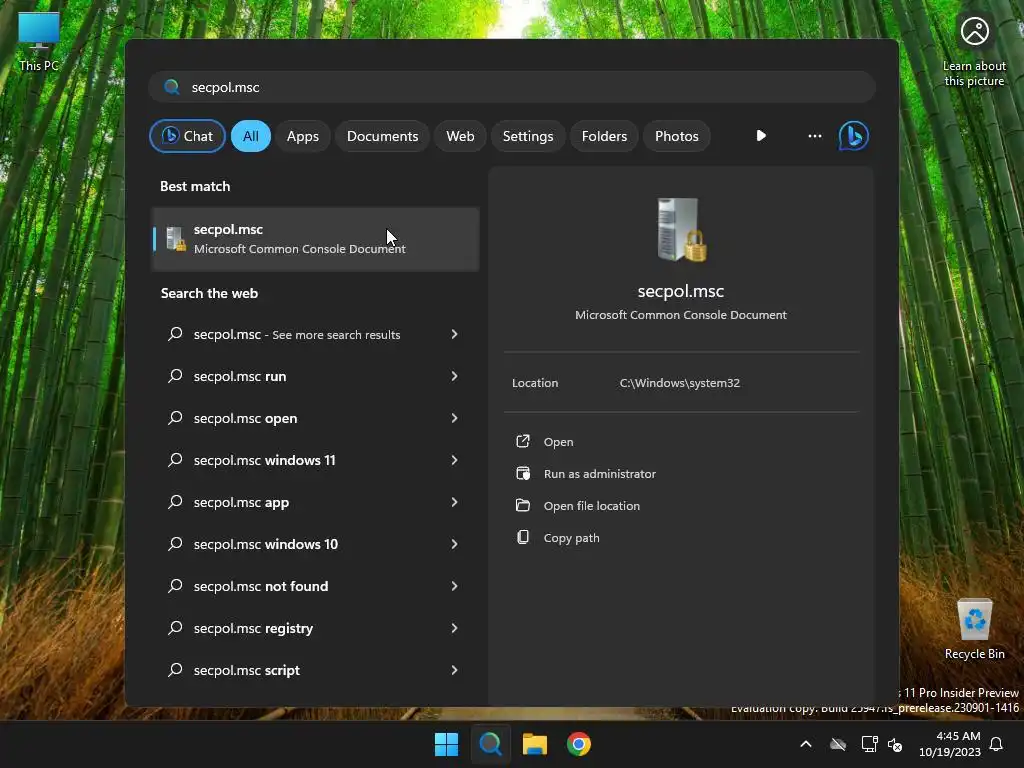Click the taskbar Search icon

[x=490, y=744]
